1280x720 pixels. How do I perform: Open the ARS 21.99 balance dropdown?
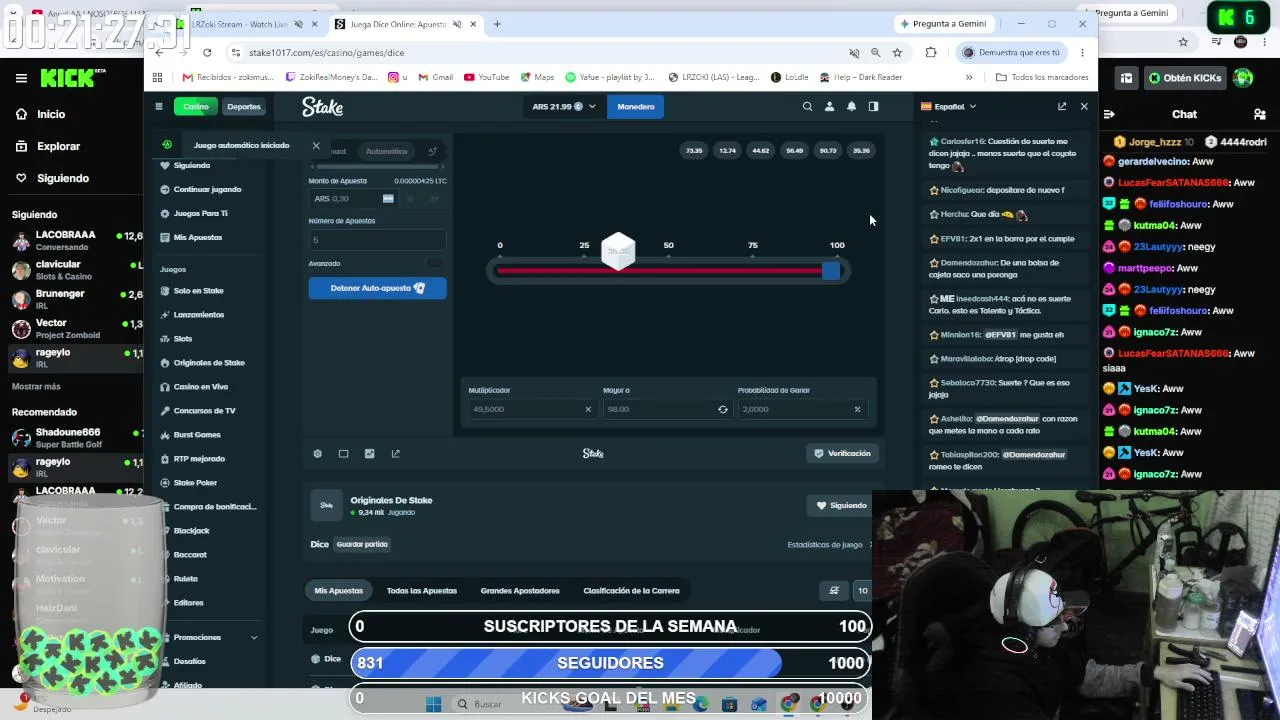pyautogui.click(x=564, y=106)
